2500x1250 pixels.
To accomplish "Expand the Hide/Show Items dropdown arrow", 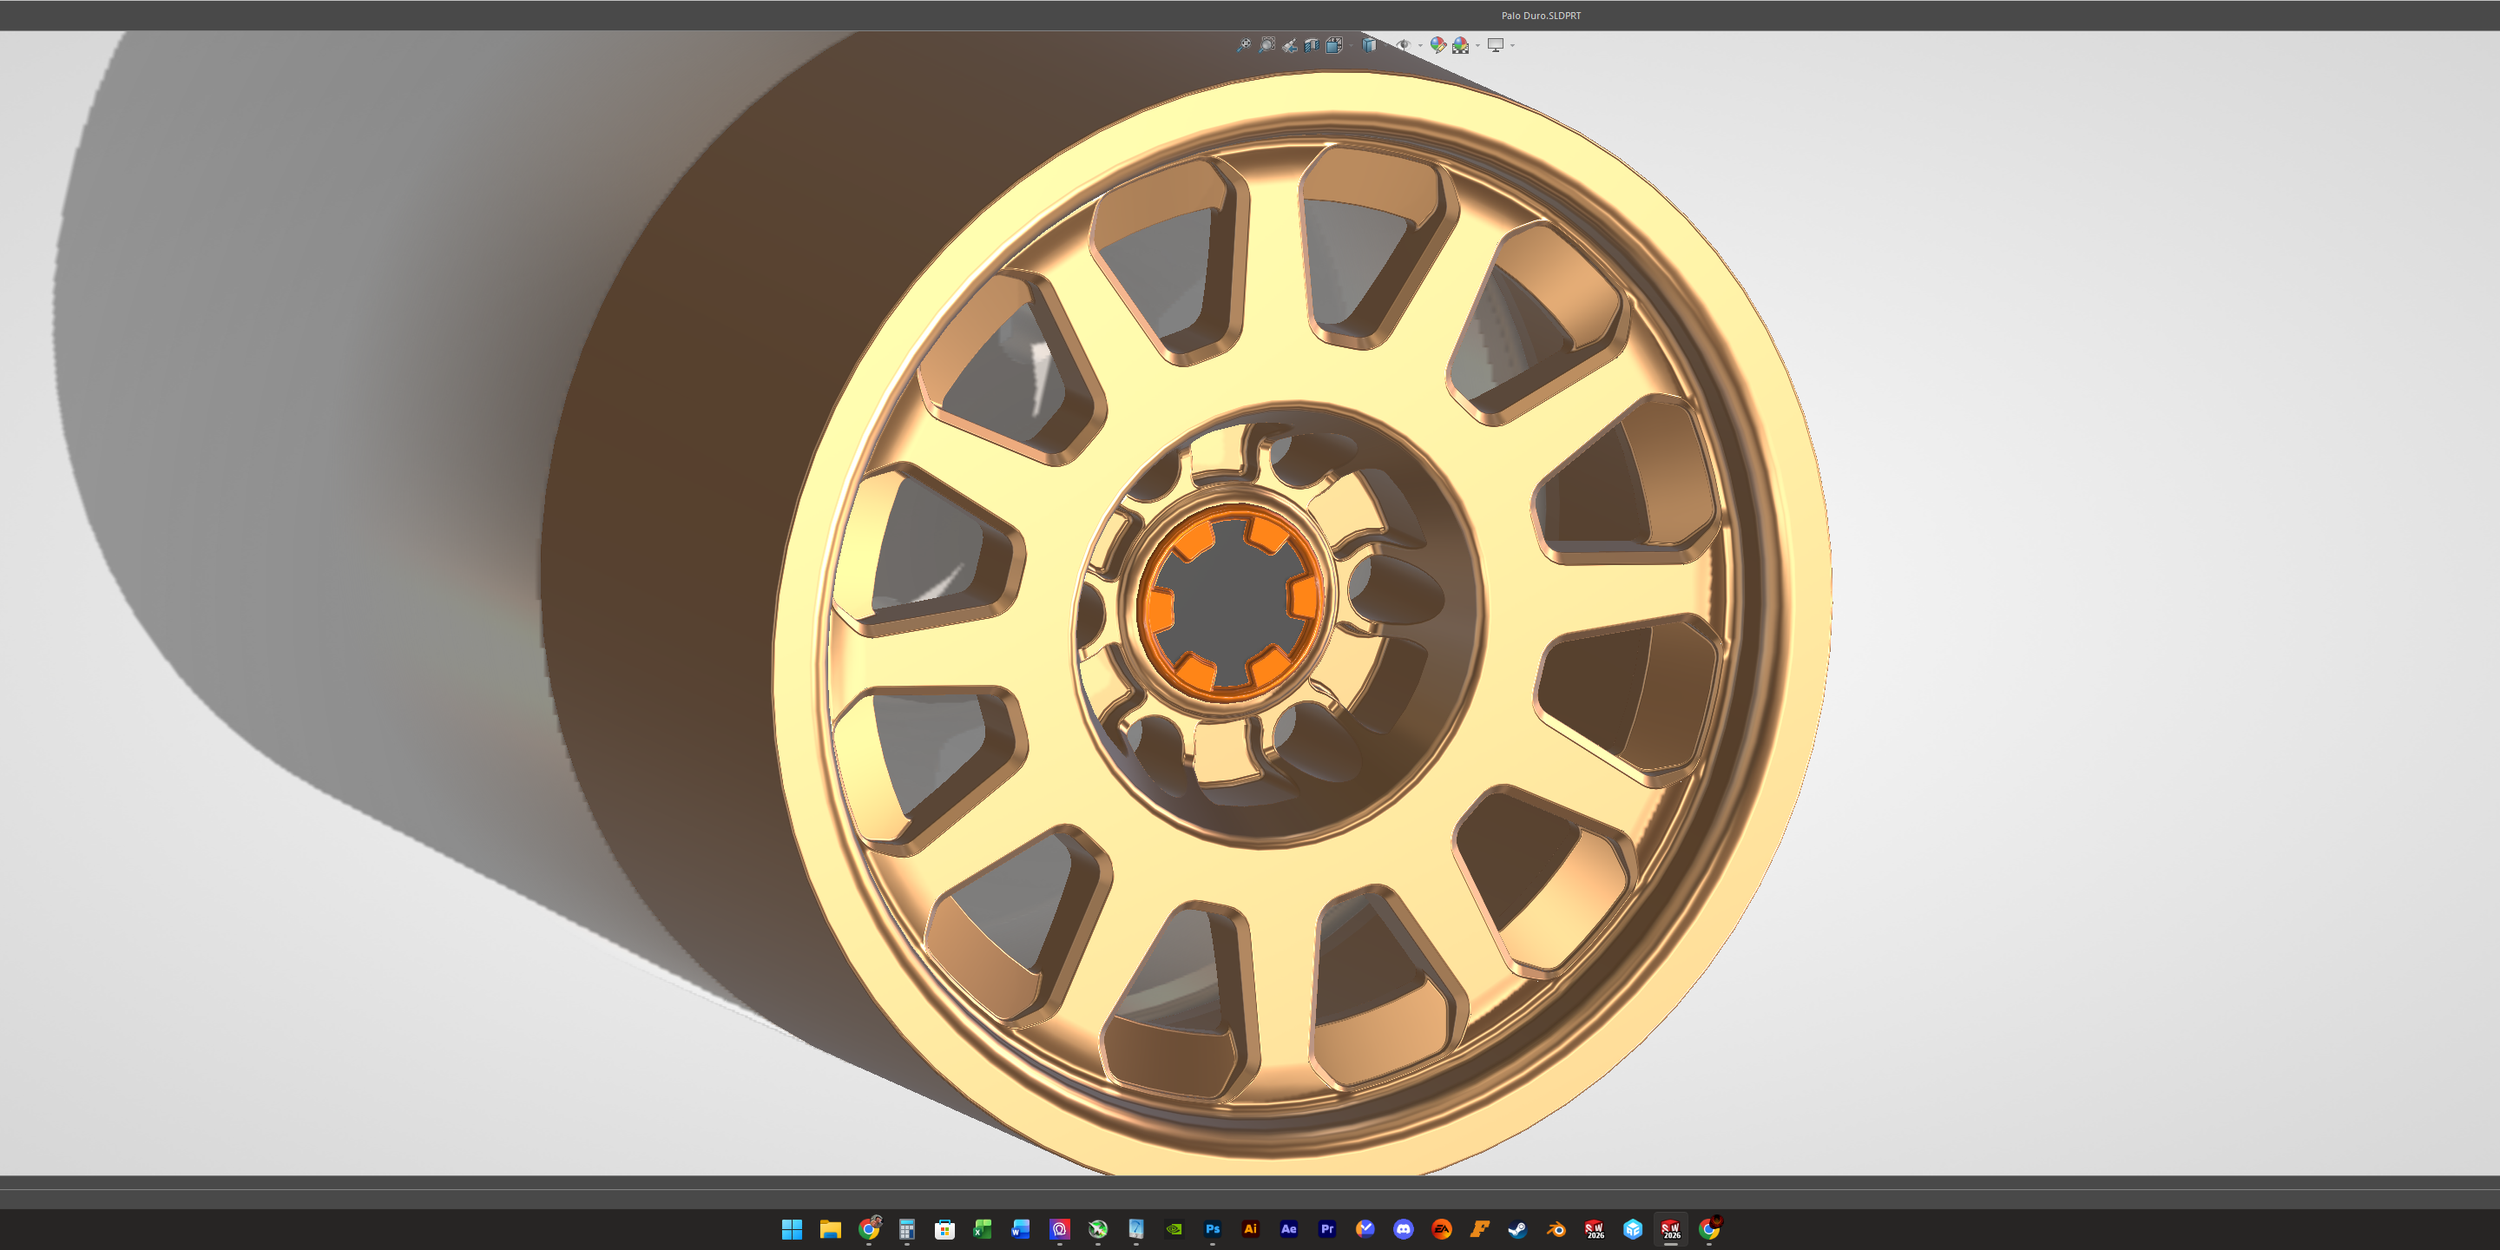I will 1420,45.
